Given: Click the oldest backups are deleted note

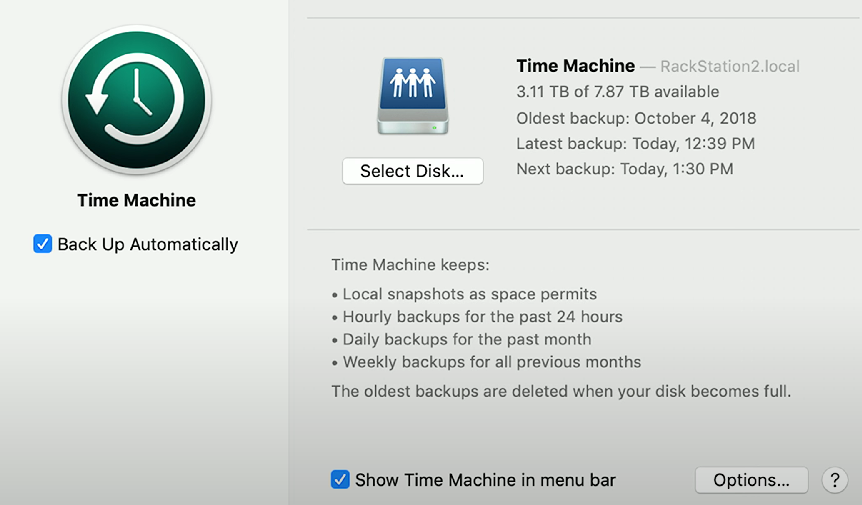Looking at the screenshot, I should (561, 391).
